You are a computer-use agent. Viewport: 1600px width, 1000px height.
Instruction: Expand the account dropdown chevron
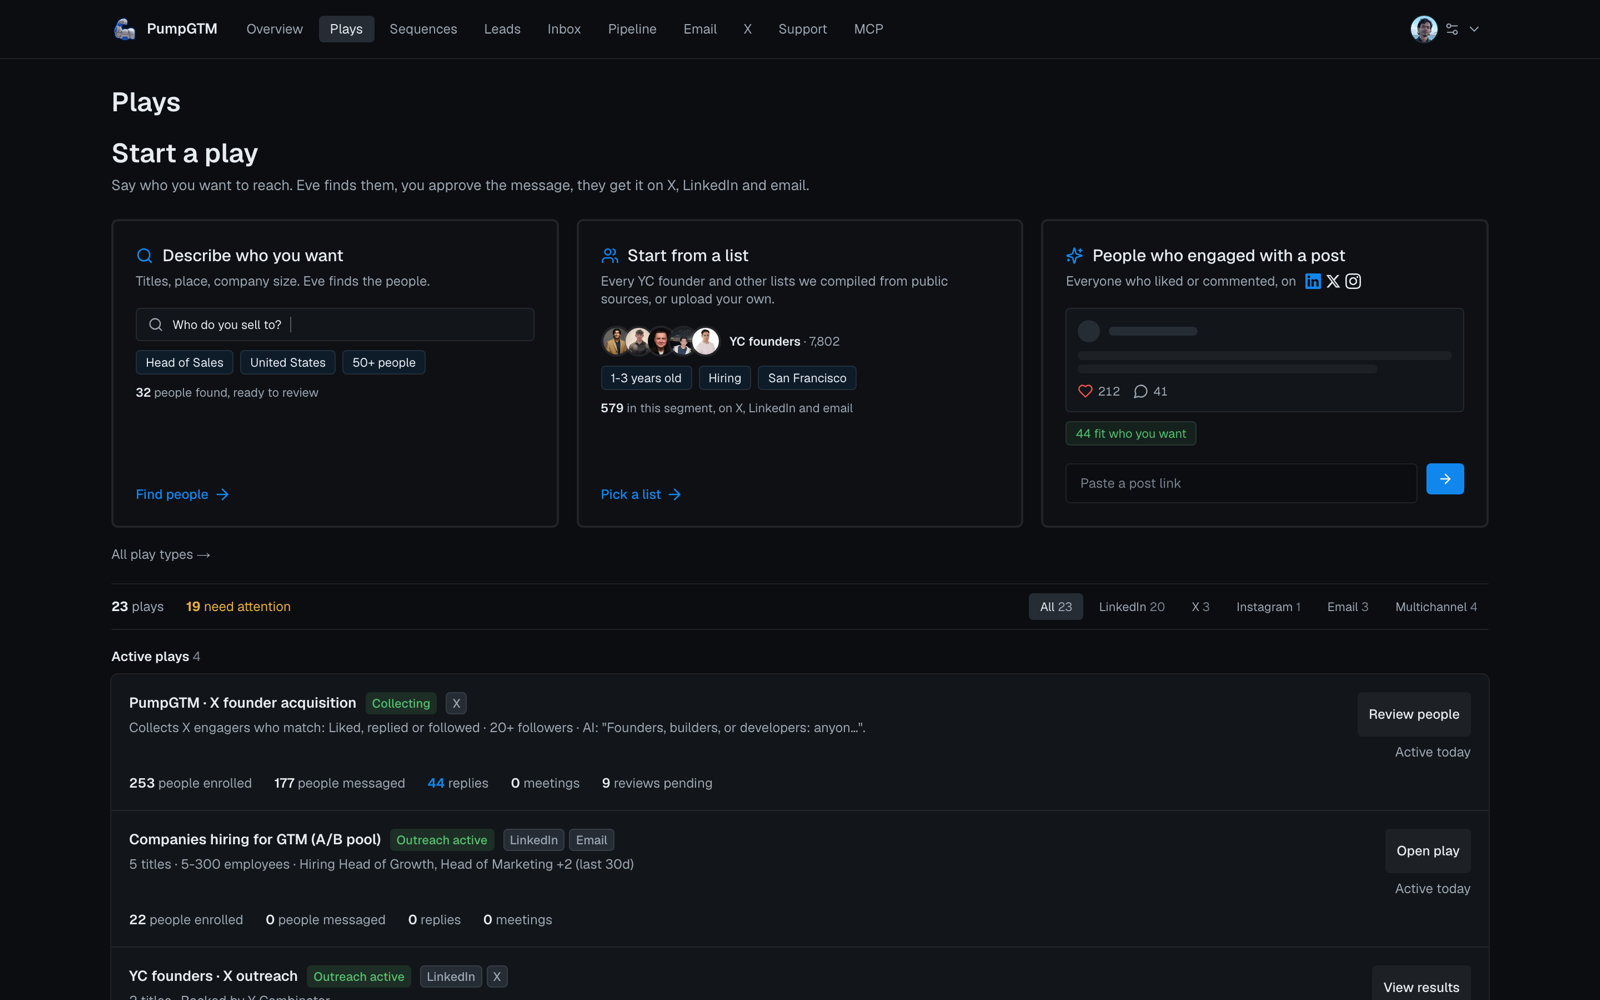click(1474, 29)
